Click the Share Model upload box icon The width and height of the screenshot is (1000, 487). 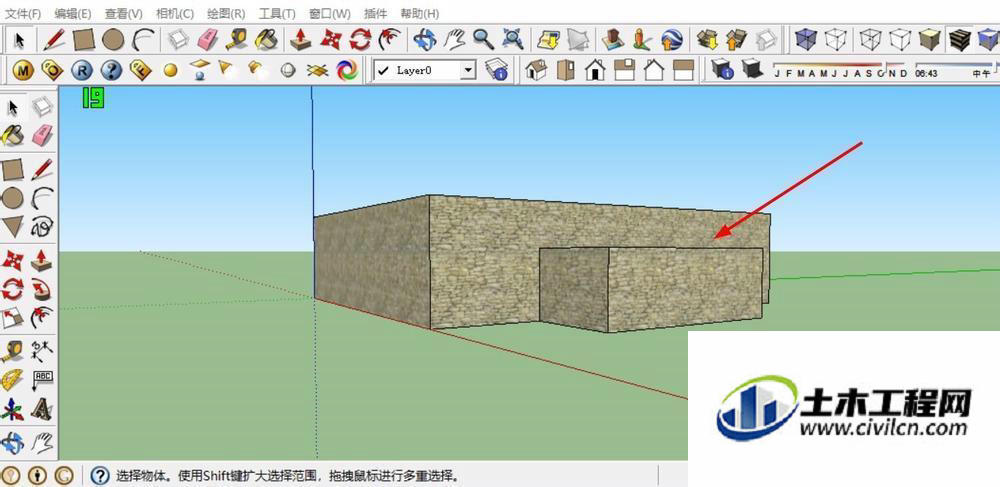coord(736,40)
